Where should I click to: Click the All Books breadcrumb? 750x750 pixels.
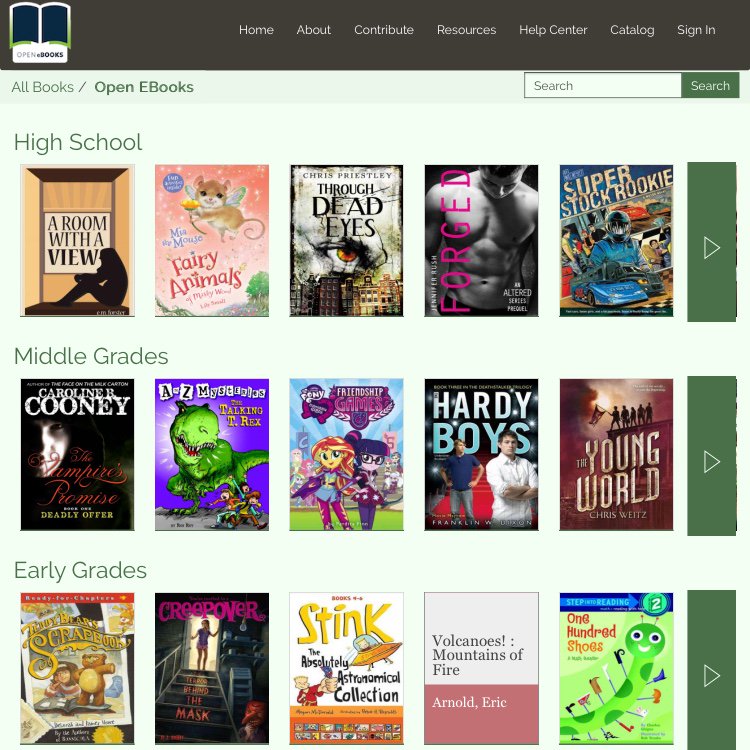pos(43,87)
